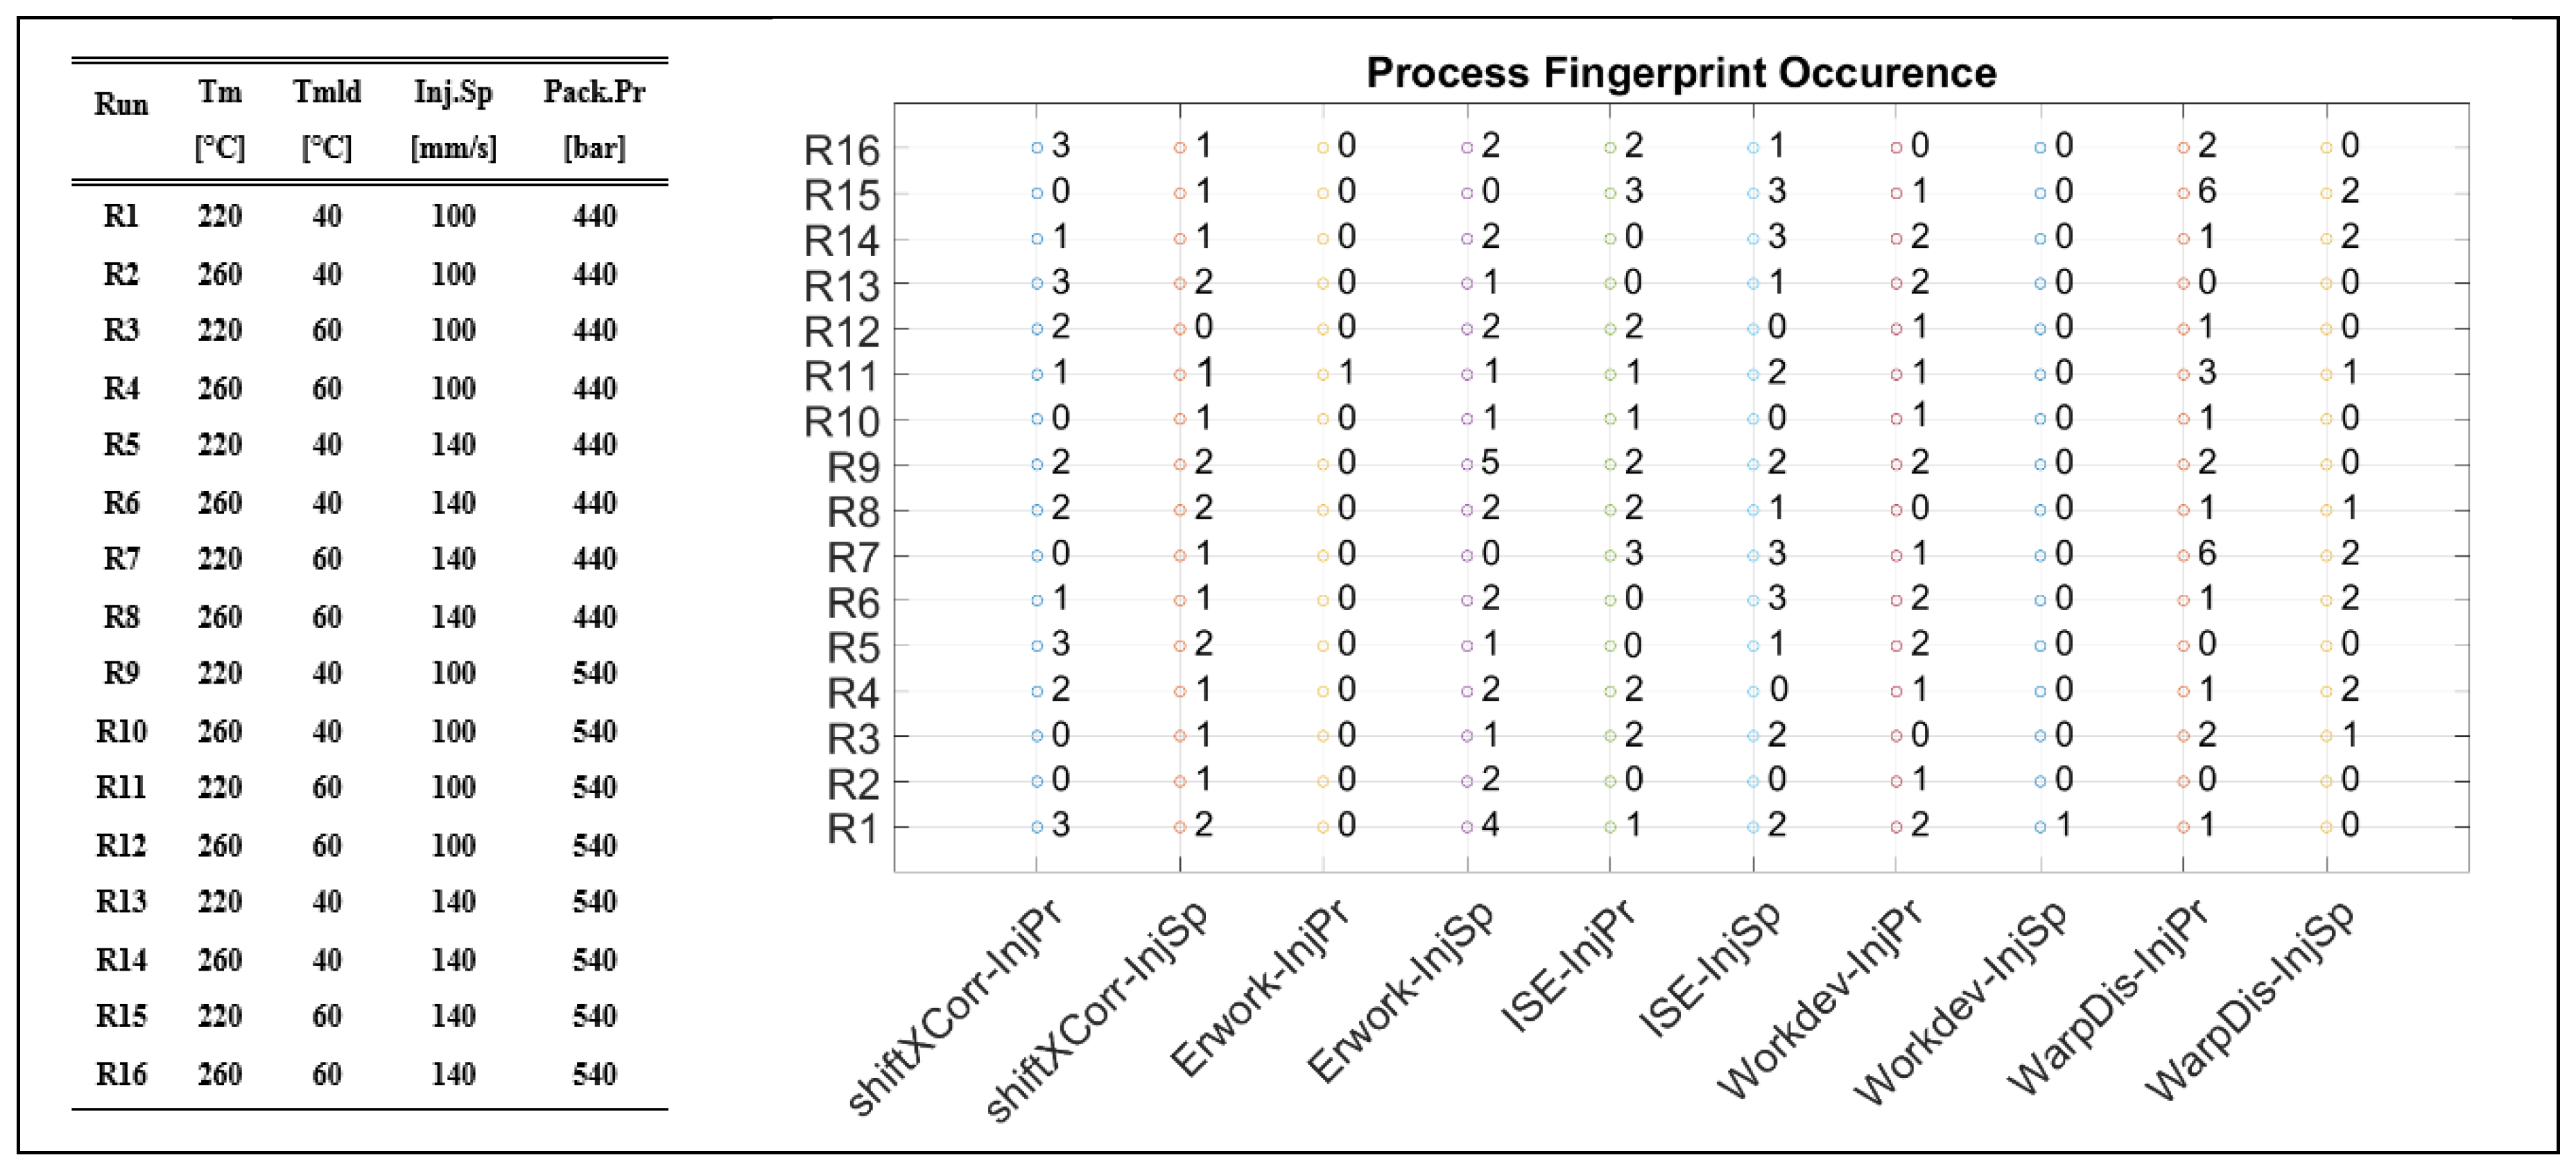Image resolution: width=2576 pixels, height=1171 pixels.
Task: Click the R11 Erwork-InjPr marker valued 1
Action: (x=1323, y=375)
